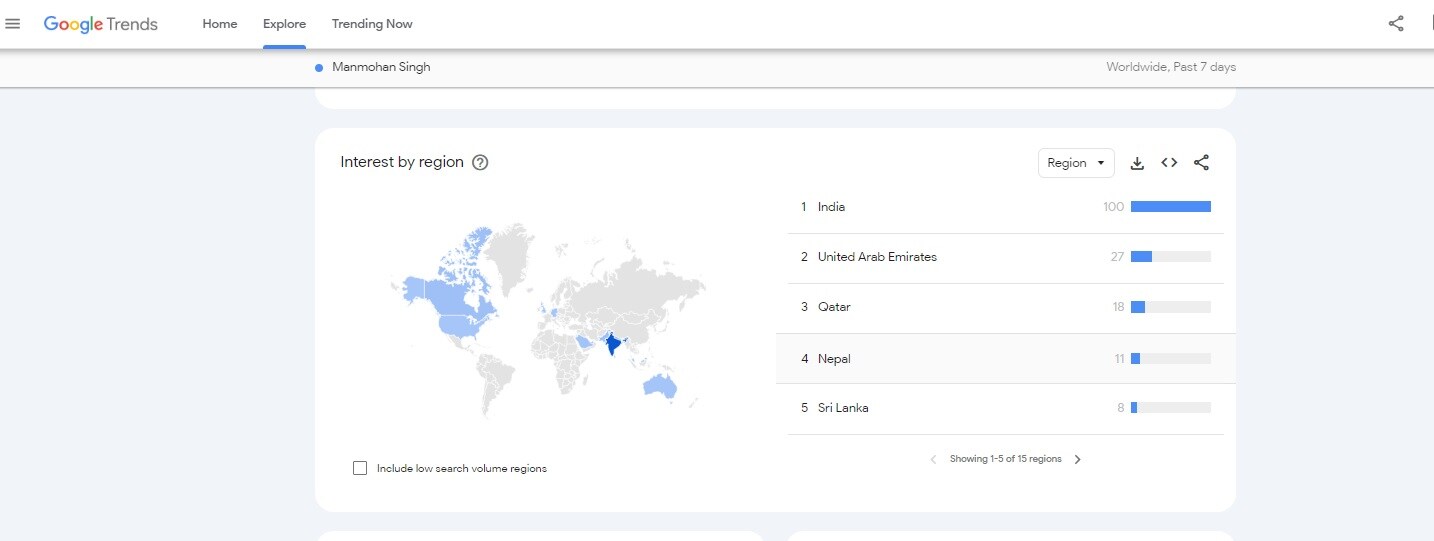The image size is (1434, 541).
Task: Switch to the Explore tab
Action: (x=284, y=24)
